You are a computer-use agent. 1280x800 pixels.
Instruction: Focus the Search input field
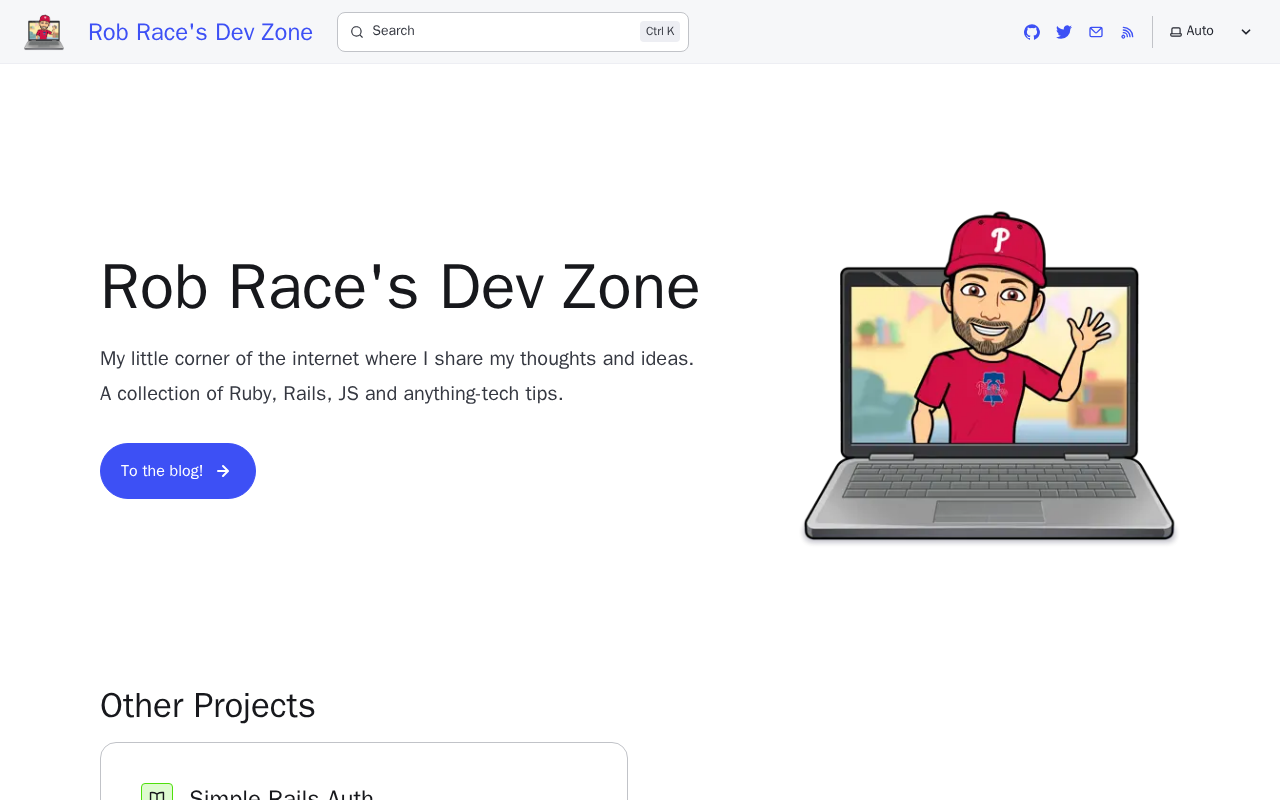pos(513,32)
